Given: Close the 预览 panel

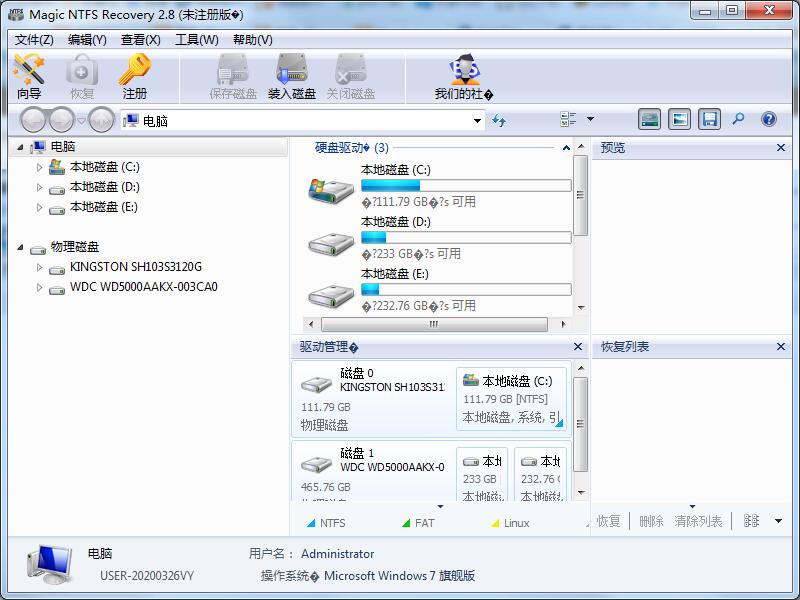Looking at the screenshot, I should pyautogui.click(x=781, y=147).
